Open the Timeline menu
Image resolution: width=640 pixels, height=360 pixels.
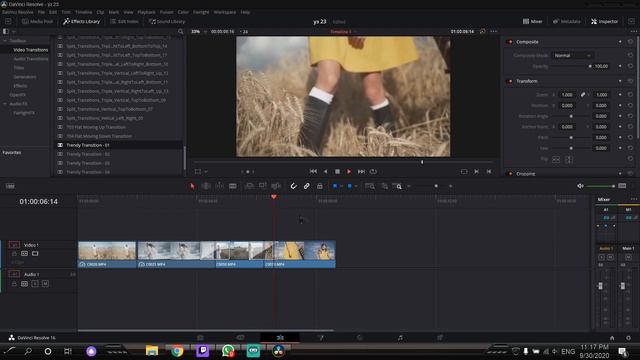[83, 12]
